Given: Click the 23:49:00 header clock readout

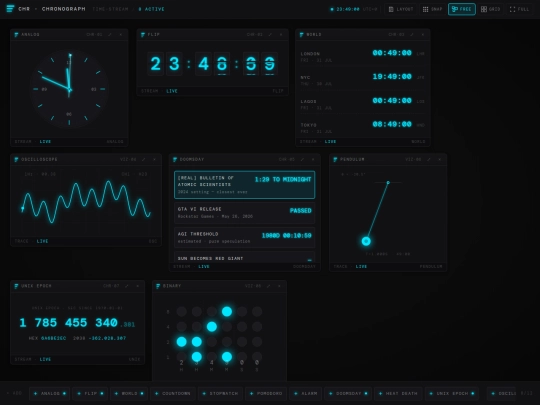Looking at the screenshot, I should [x=347, y=9].
